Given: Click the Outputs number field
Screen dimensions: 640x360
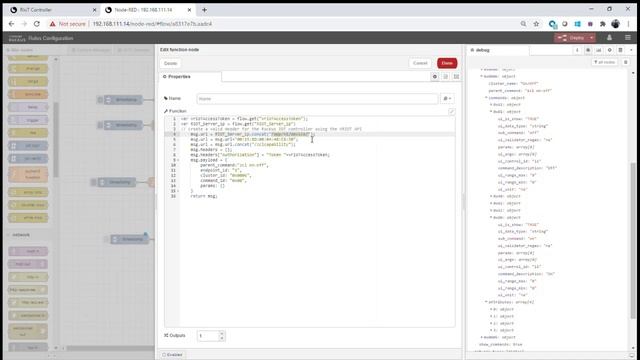Looking at the screenshot, I should (208, 336).
